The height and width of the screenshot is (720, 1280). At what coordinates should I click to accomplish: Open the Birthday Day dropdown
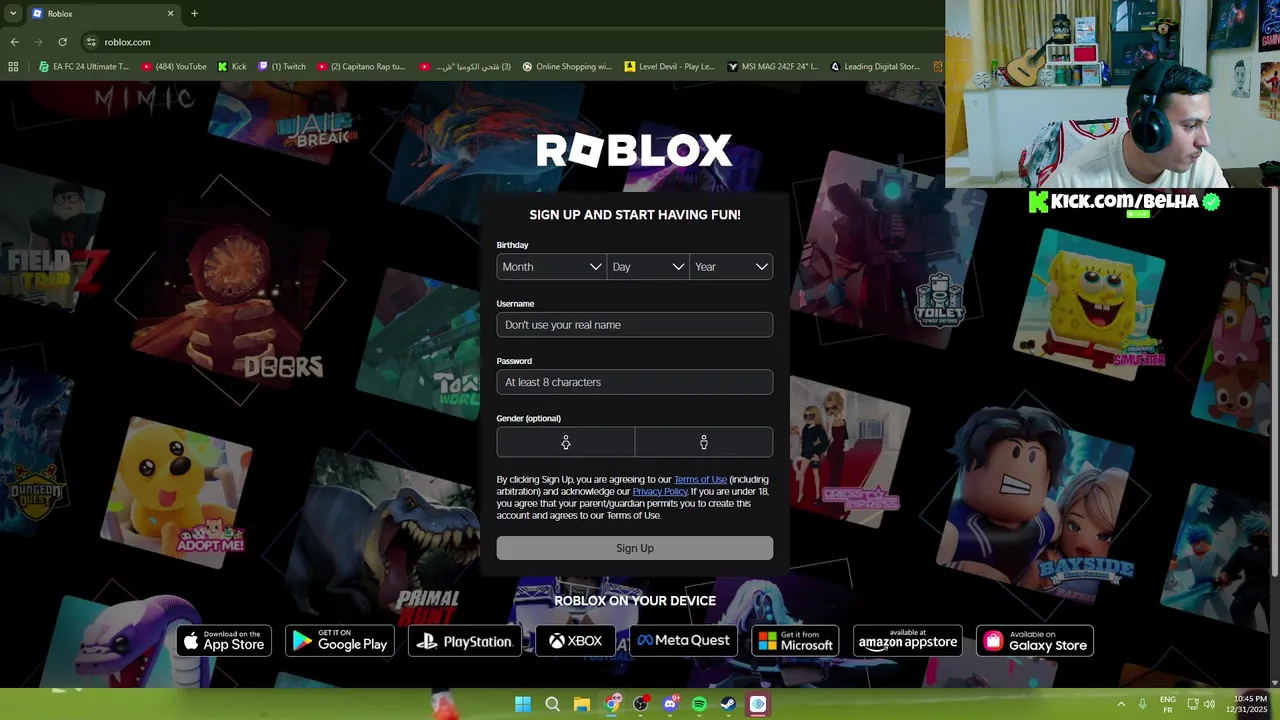[648, 267]
